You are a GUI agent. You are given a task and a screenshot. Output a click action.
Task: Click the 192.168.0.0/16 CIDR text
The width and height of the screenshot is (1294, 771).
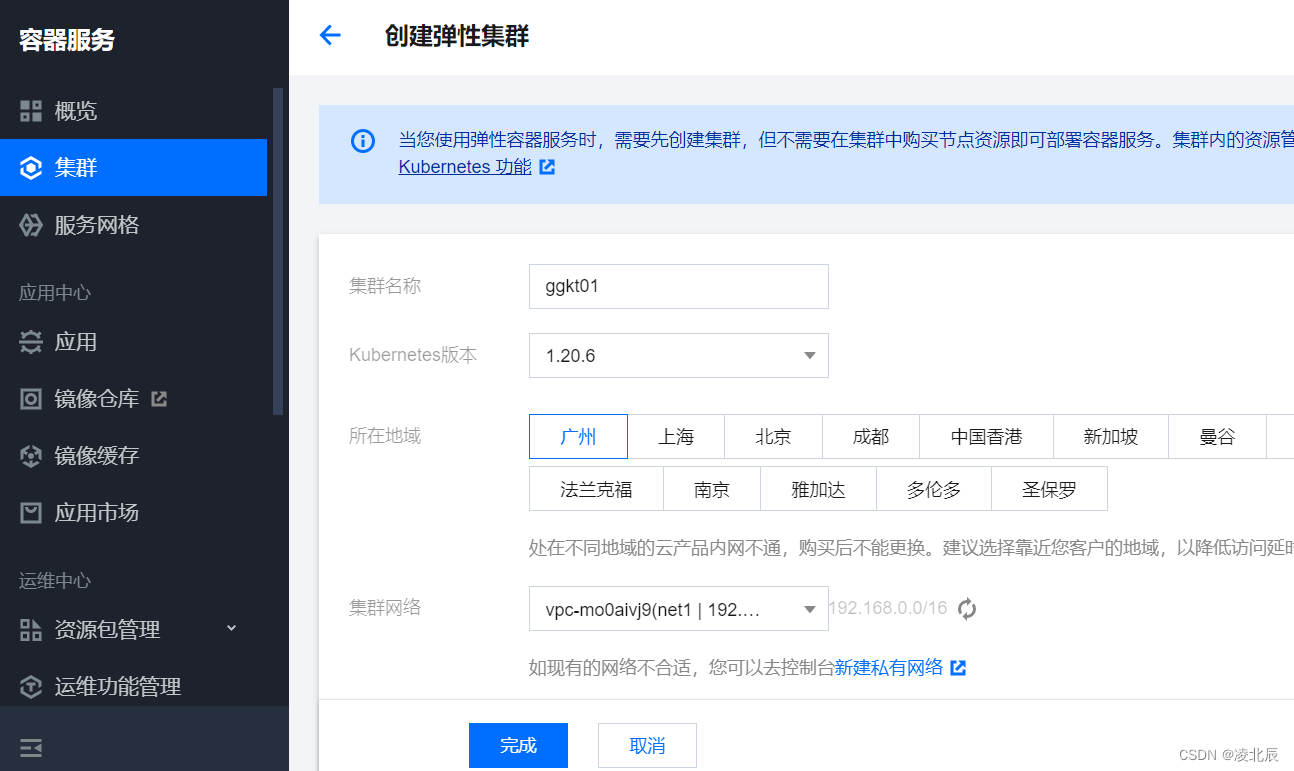(888, 608)
